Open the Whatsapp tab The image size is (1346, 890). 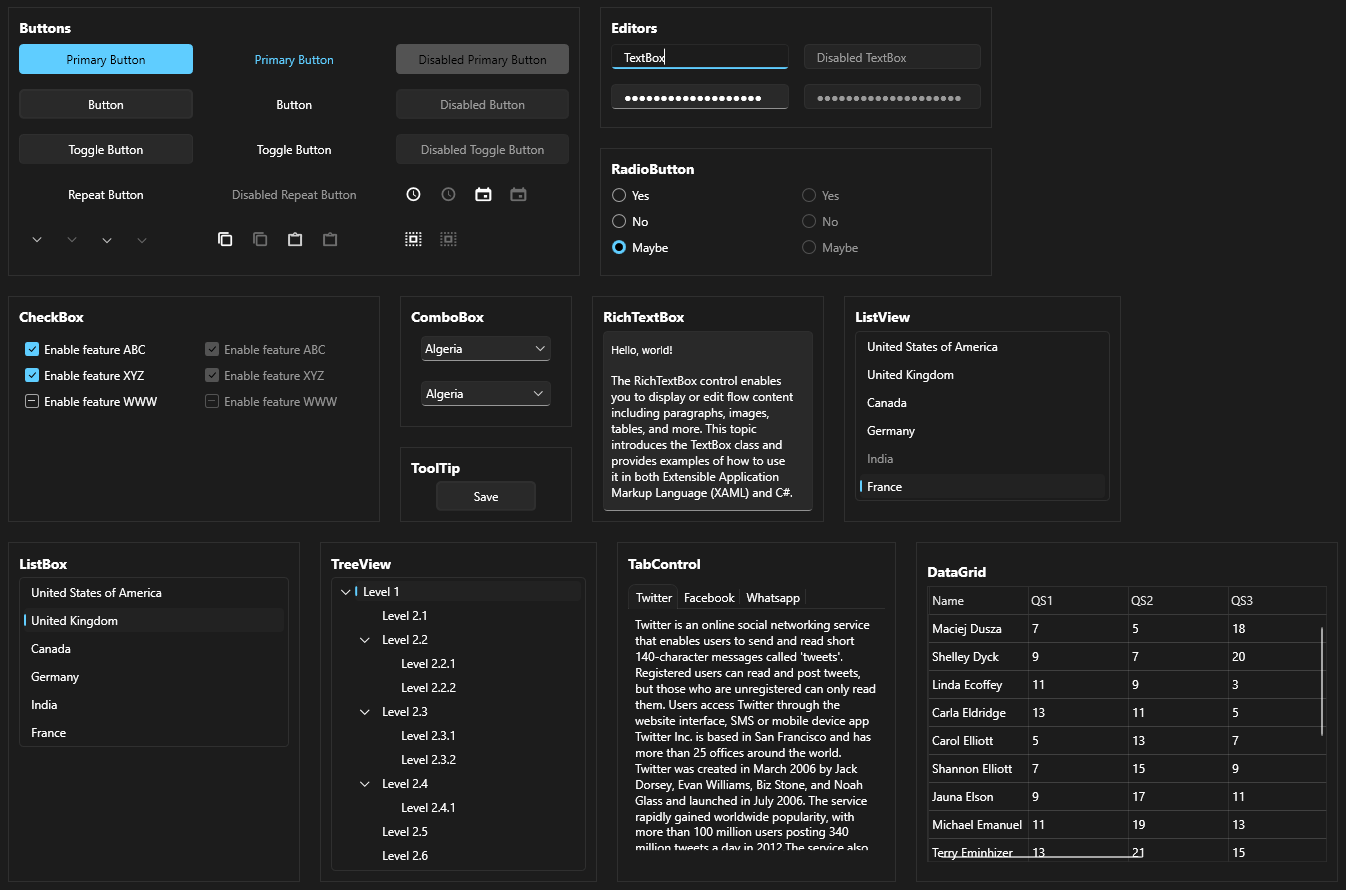click(773, 598)
